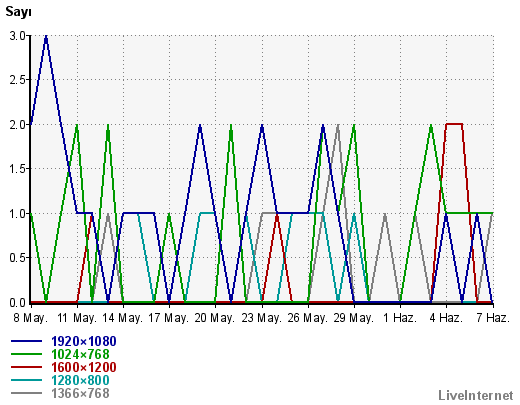Image resolution: width=520 pixels, height=405 pixels.
Task: Select the 20 May. axis label
Action: pyautogui.click(x=215, y=318)
